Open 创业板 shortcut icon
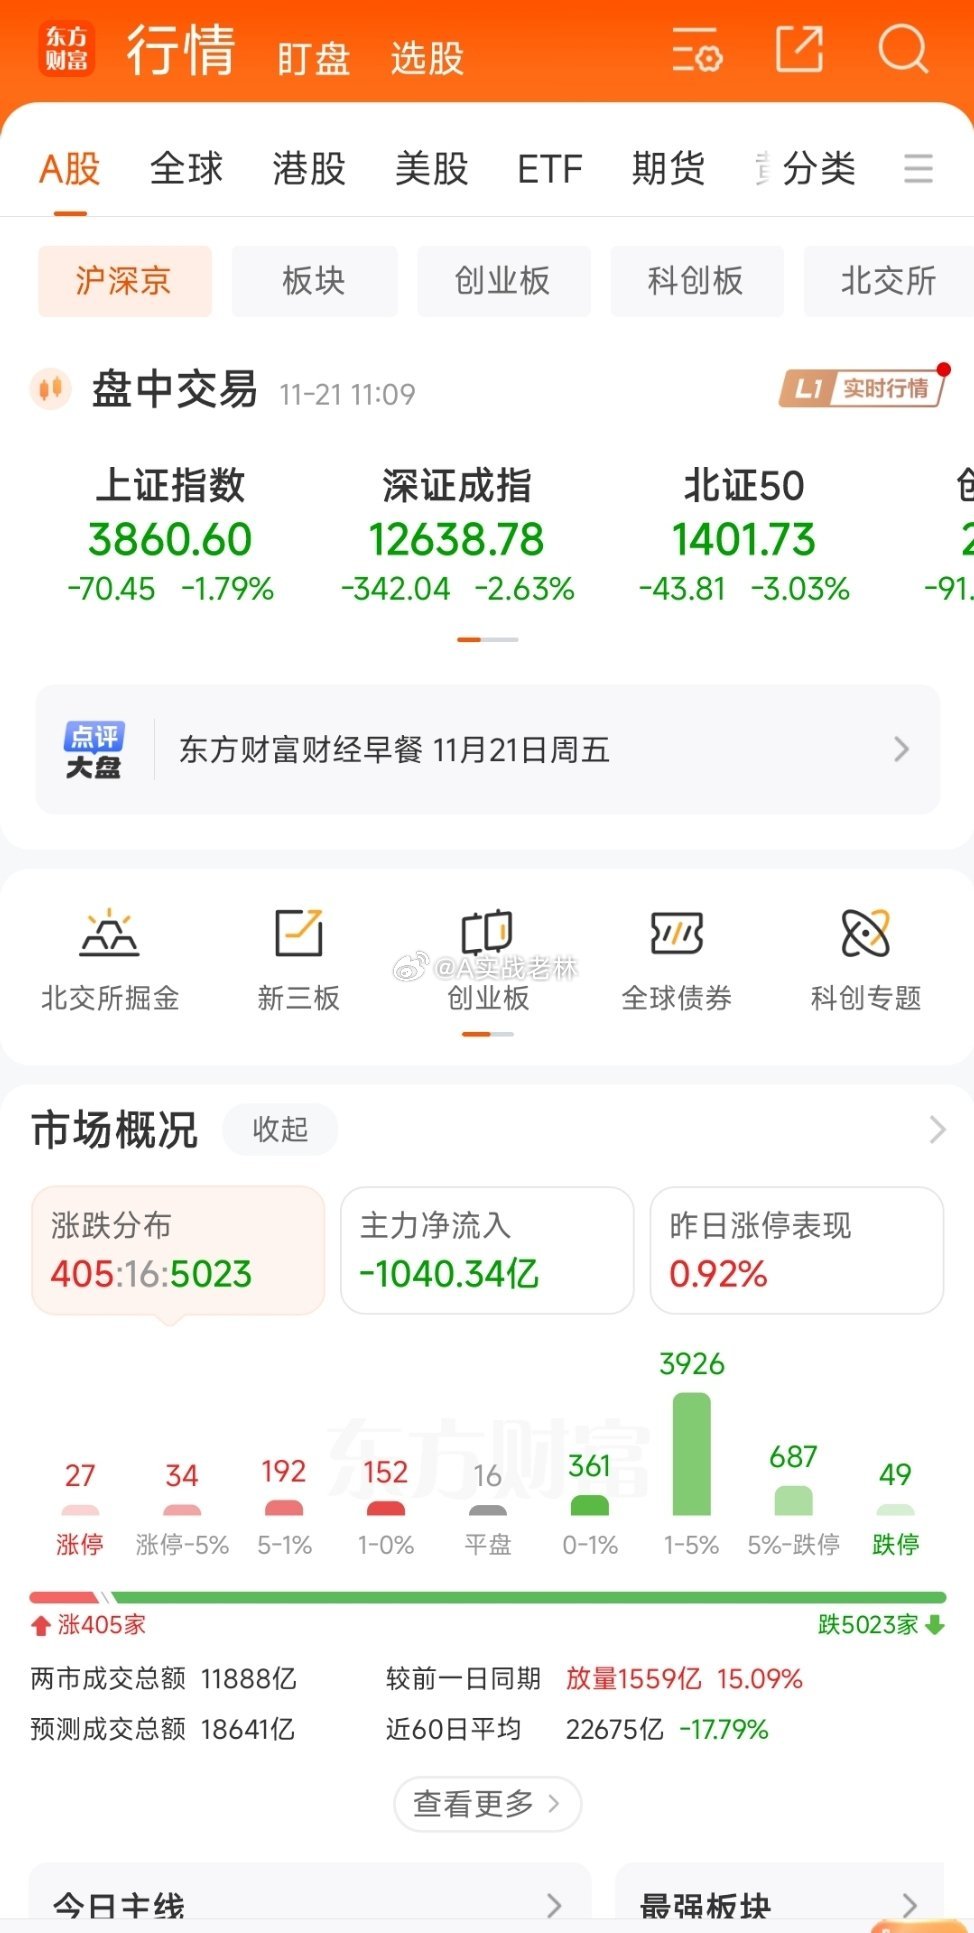This screenshot has height=1933, width=974. coord(487,933)
